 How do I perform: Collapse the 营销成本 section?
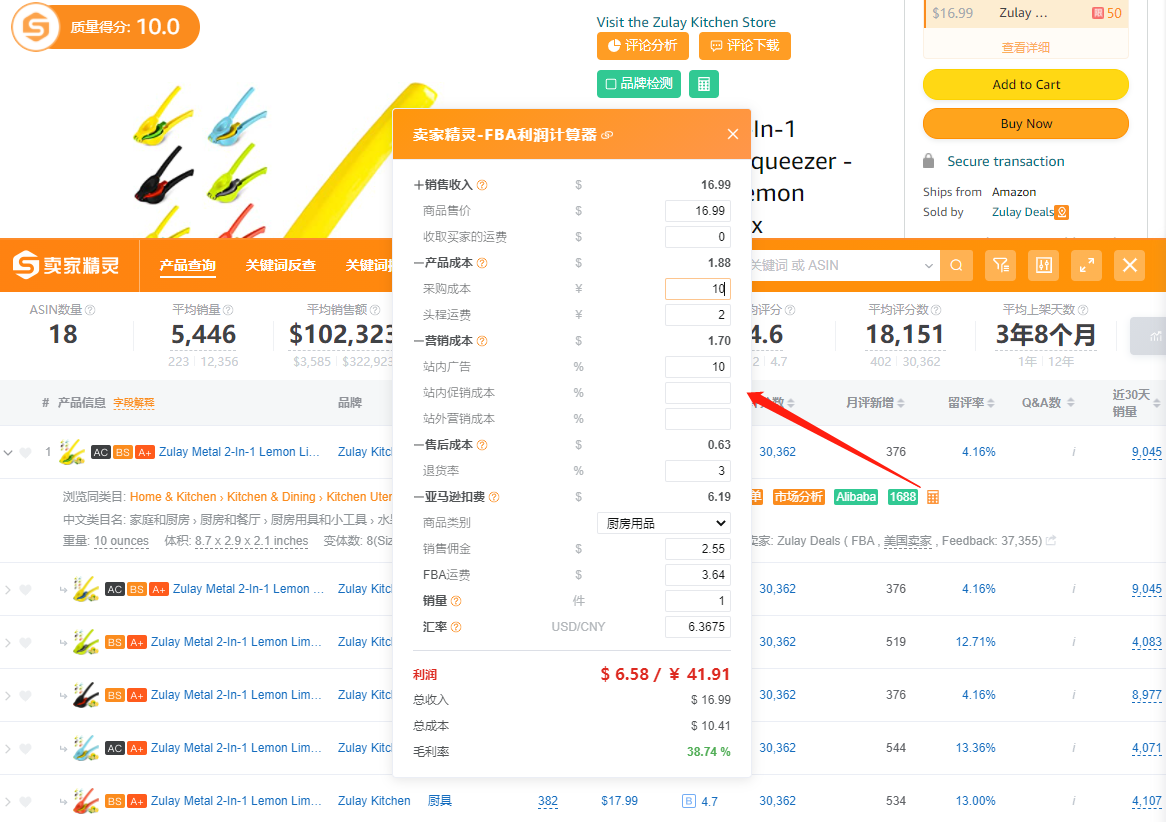419,341
